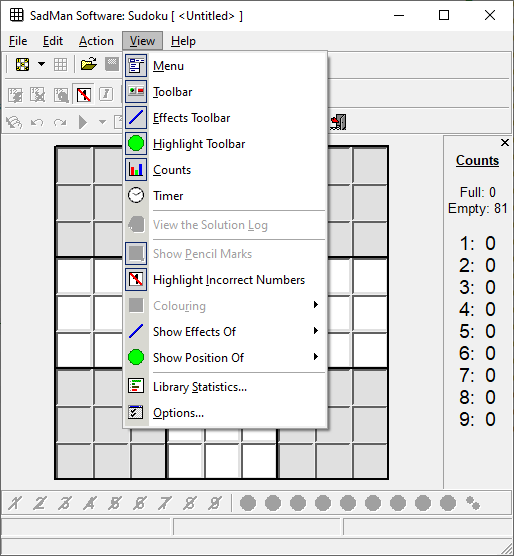
Task: Select the bottom-right cell of the Sudoku grid
Action: click(x=370, y=461)
